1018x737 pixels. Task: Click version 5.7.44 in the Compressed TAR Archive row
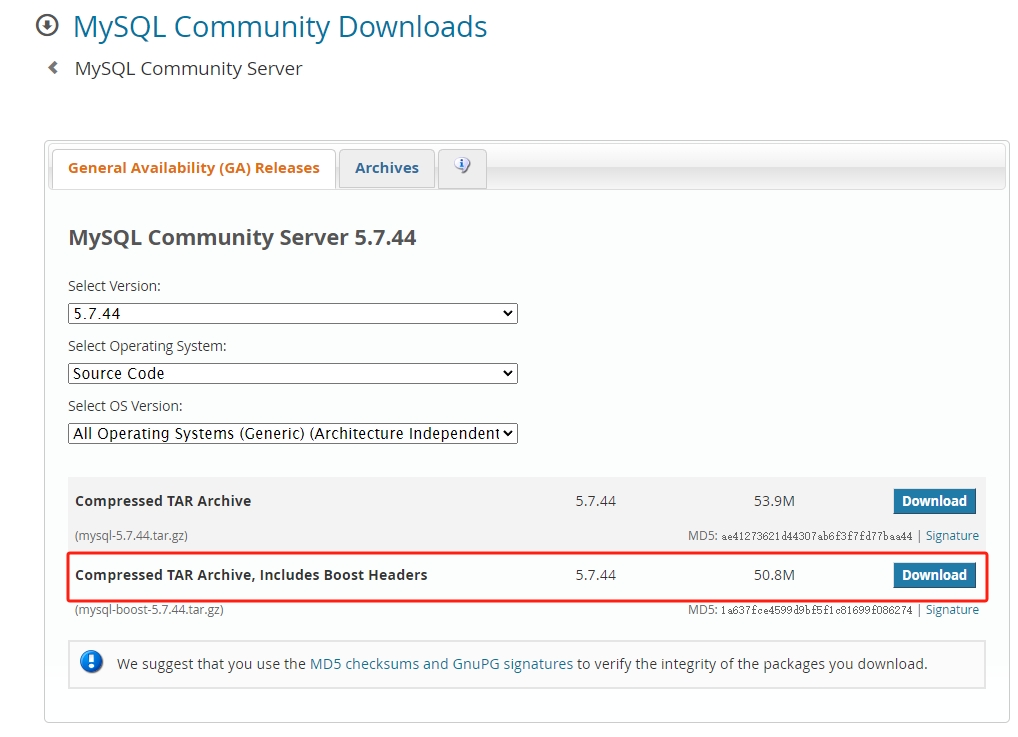coord(595,501)
